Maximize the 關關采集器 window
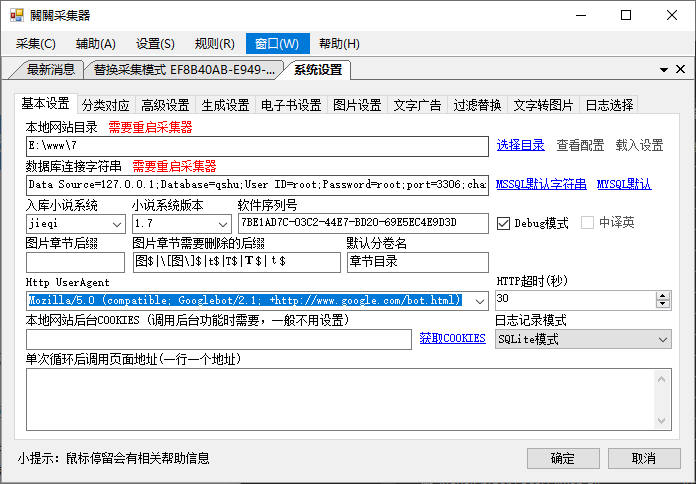The image size is (696, 484). 626,16
